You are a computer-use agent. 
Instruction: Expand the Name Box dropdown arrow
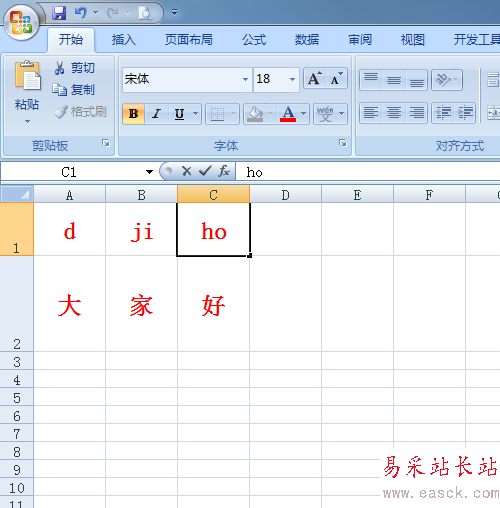pos(149,172)
